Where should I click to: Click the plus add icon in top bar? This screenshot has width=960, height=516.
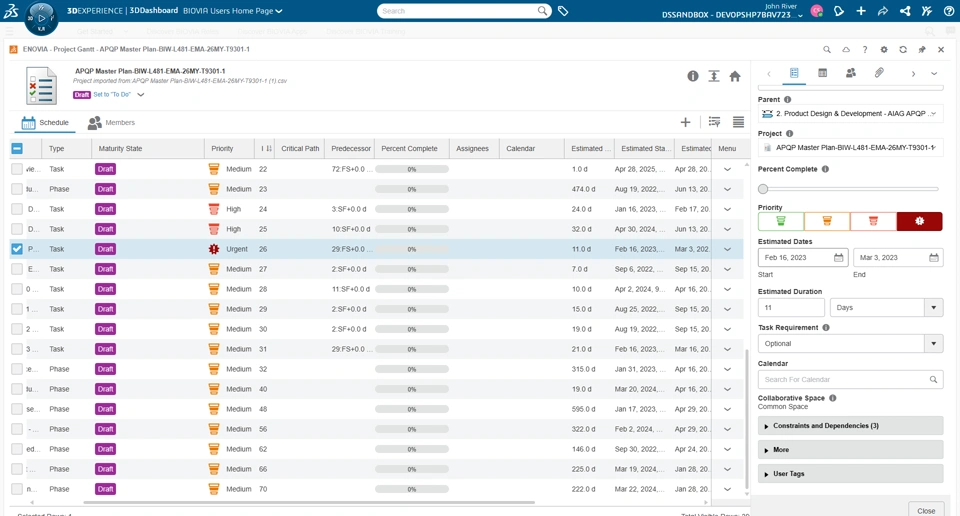click(x=861, y=11)
